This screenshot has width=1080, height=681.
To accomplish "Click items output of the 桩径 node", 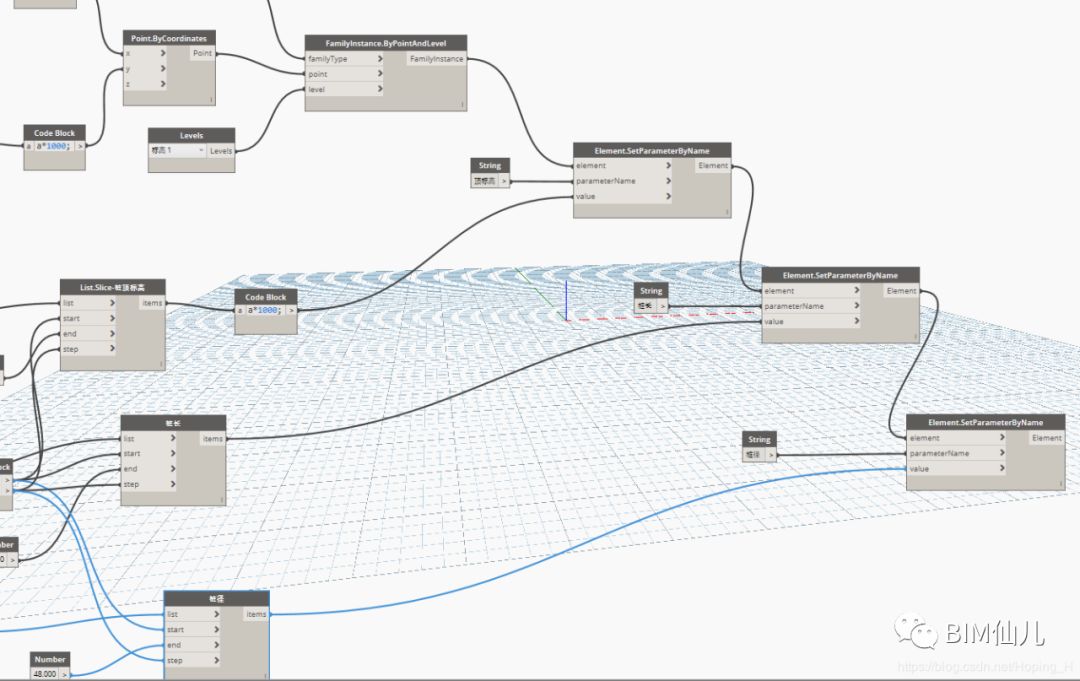I will tap(256, 614).
